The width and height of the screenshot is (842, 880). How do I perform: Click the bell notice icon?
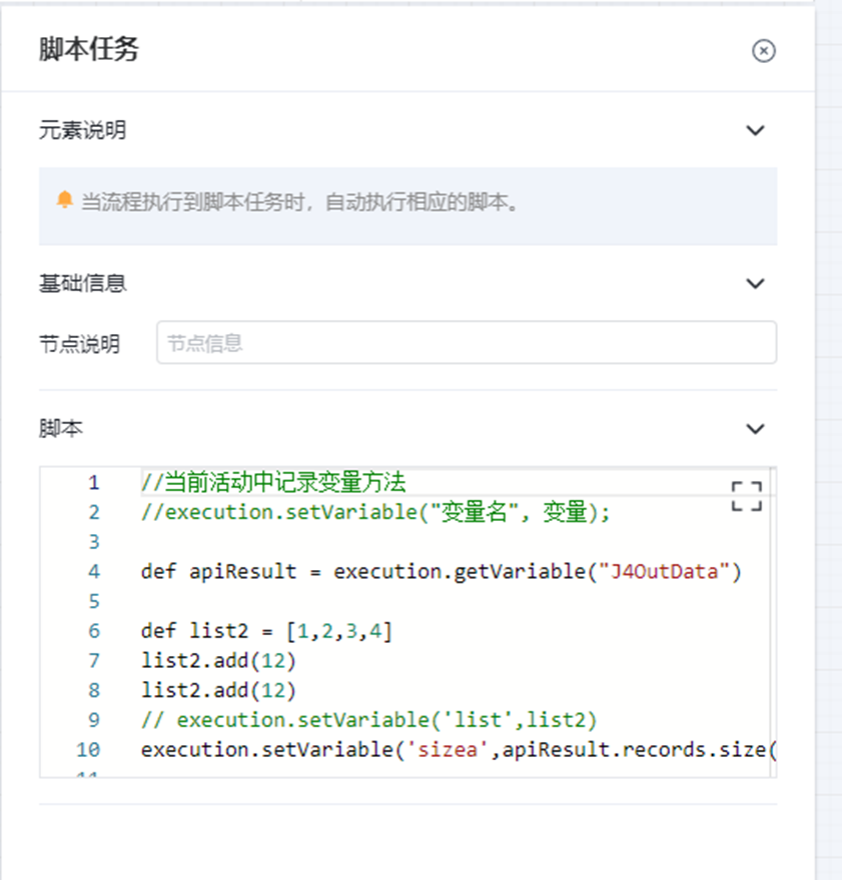(x=65, y=200)
